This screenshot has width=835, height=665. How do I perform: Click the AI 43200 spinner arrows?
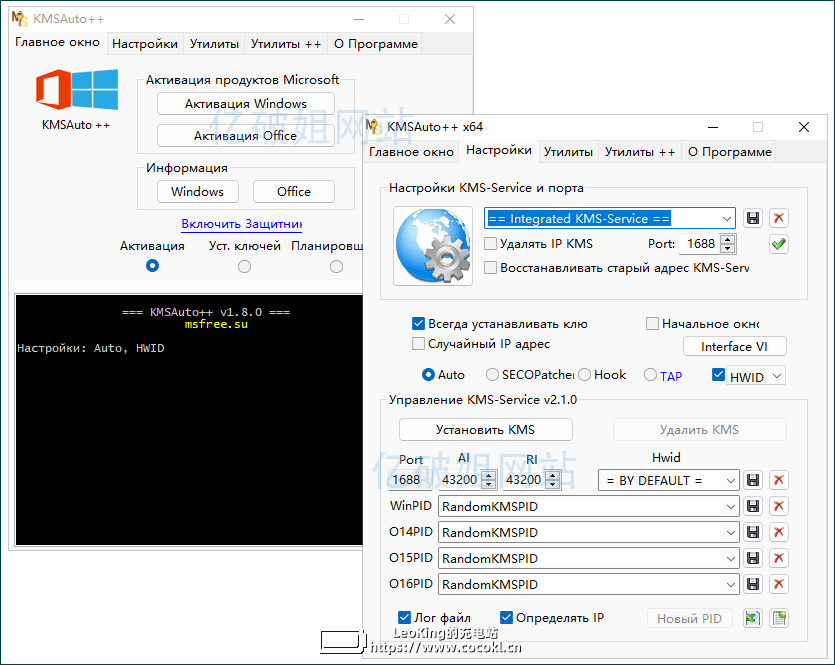pyautogui.click(x=489, y=480)
